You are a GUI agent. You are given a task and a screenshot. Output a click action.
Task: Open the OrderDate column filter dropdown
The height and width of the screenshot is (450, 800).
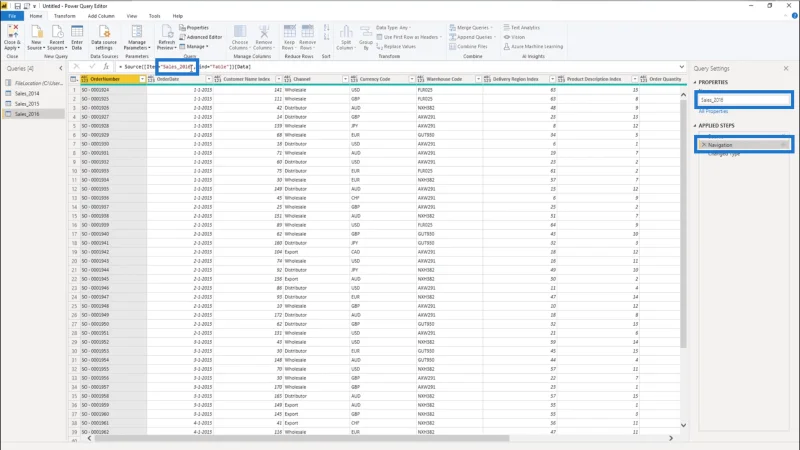point(209,79)
